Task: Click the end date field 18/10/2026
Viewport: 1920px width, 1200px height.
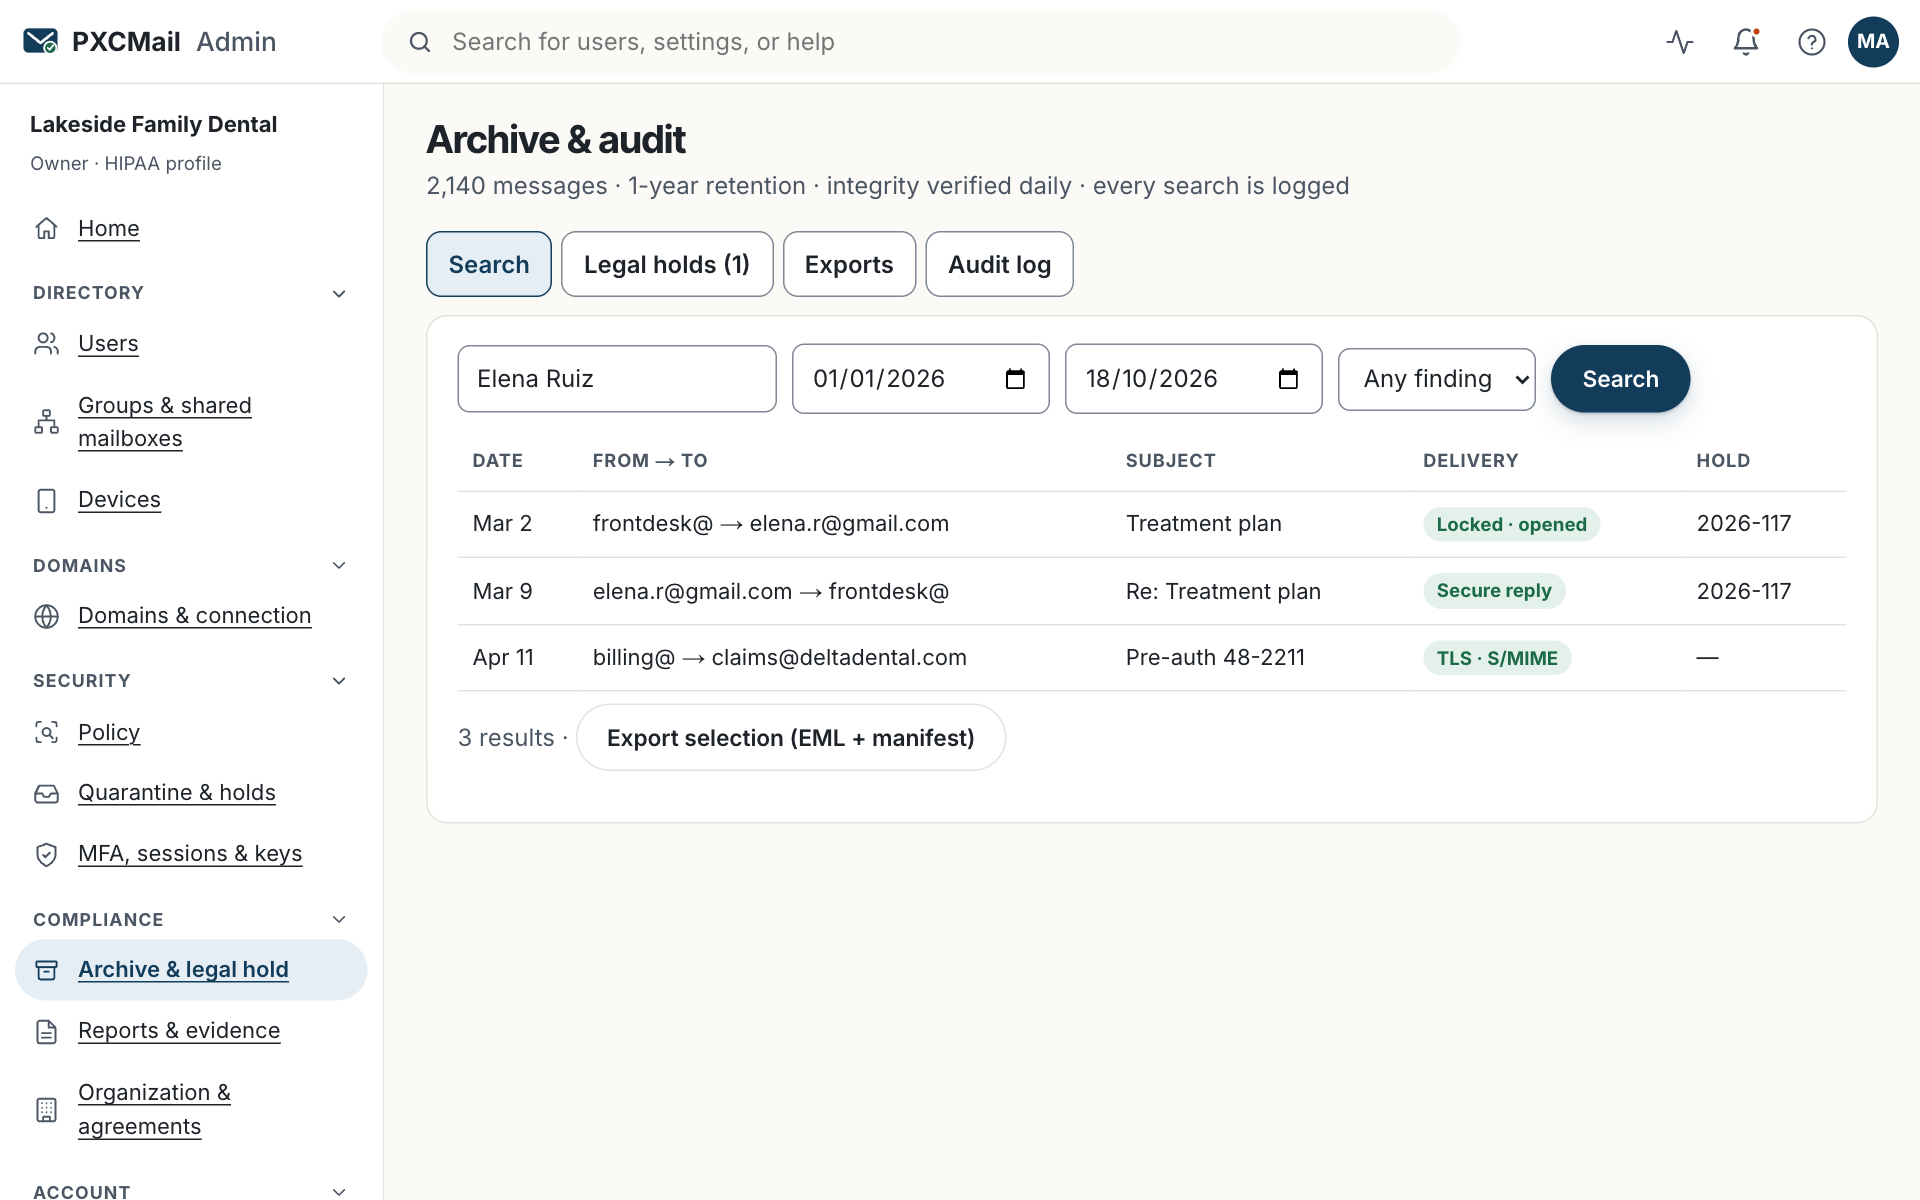Action: [x=1193, y=379]
